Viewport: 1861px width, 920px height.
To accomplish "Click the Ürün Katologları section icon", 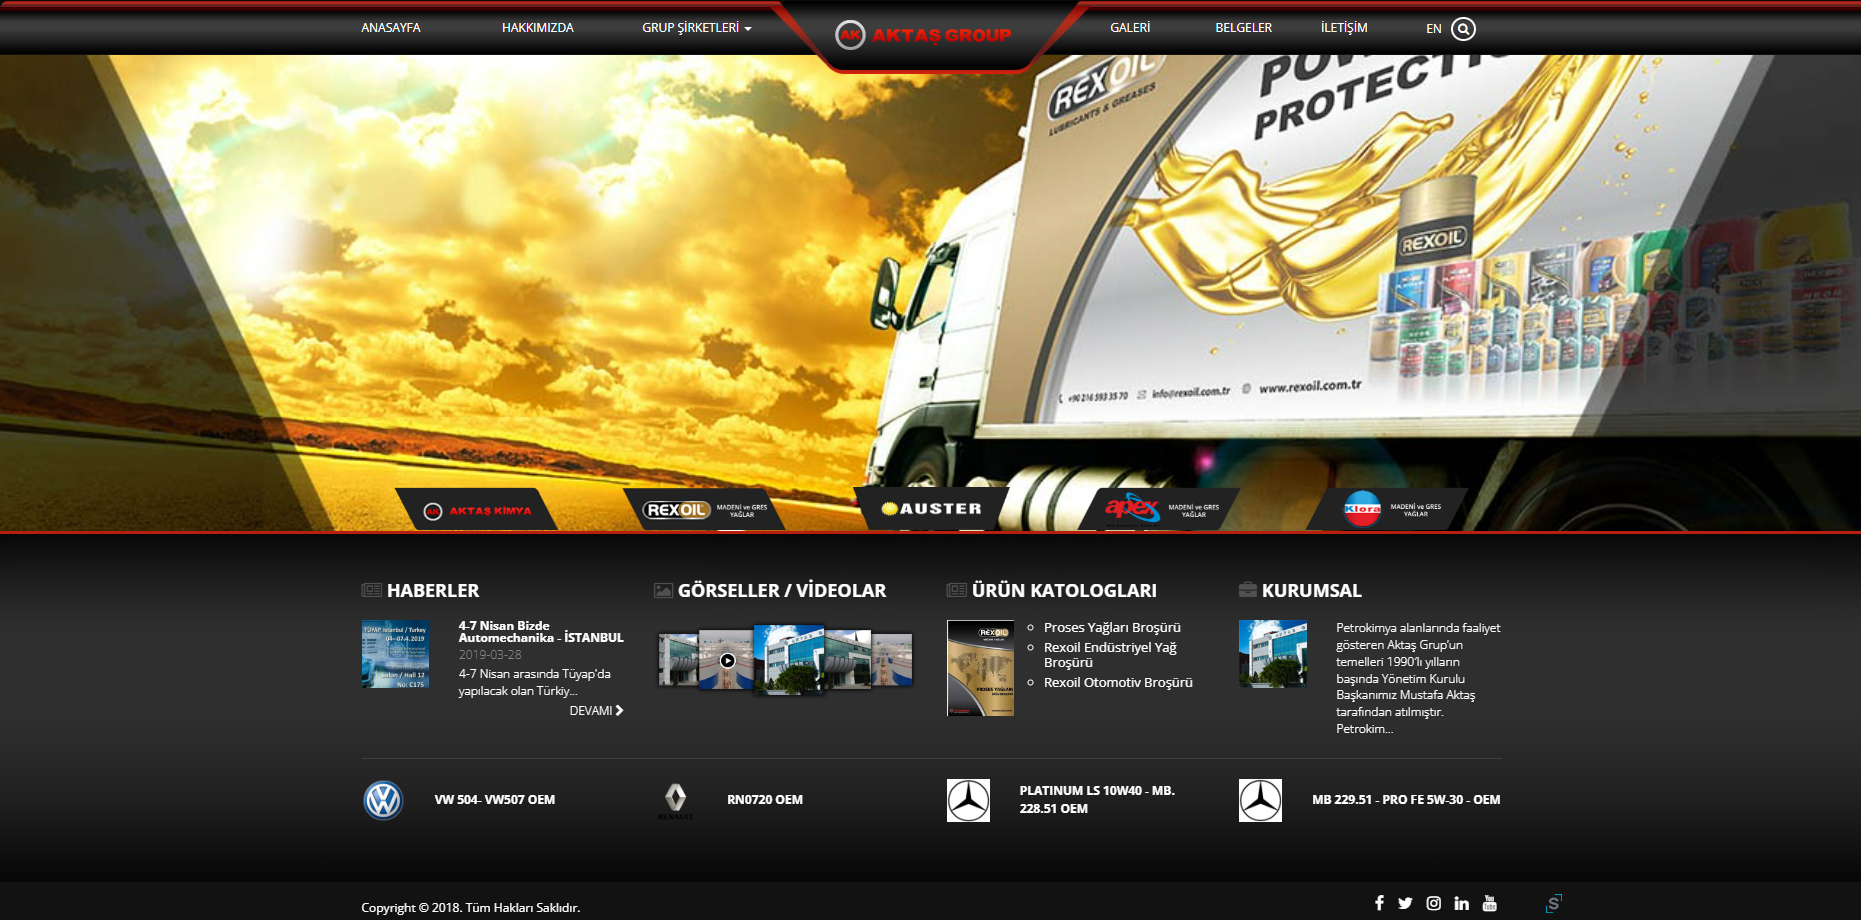I will click(x=956, y=590).
